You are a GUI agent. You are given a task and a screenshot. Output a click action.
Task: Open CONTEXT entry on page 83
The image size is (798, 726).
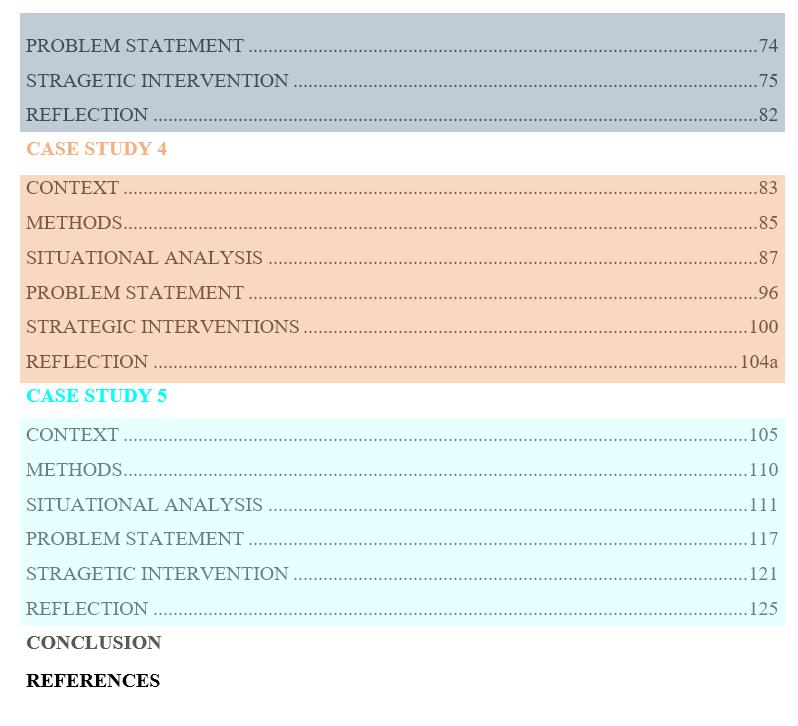[72, 188]
